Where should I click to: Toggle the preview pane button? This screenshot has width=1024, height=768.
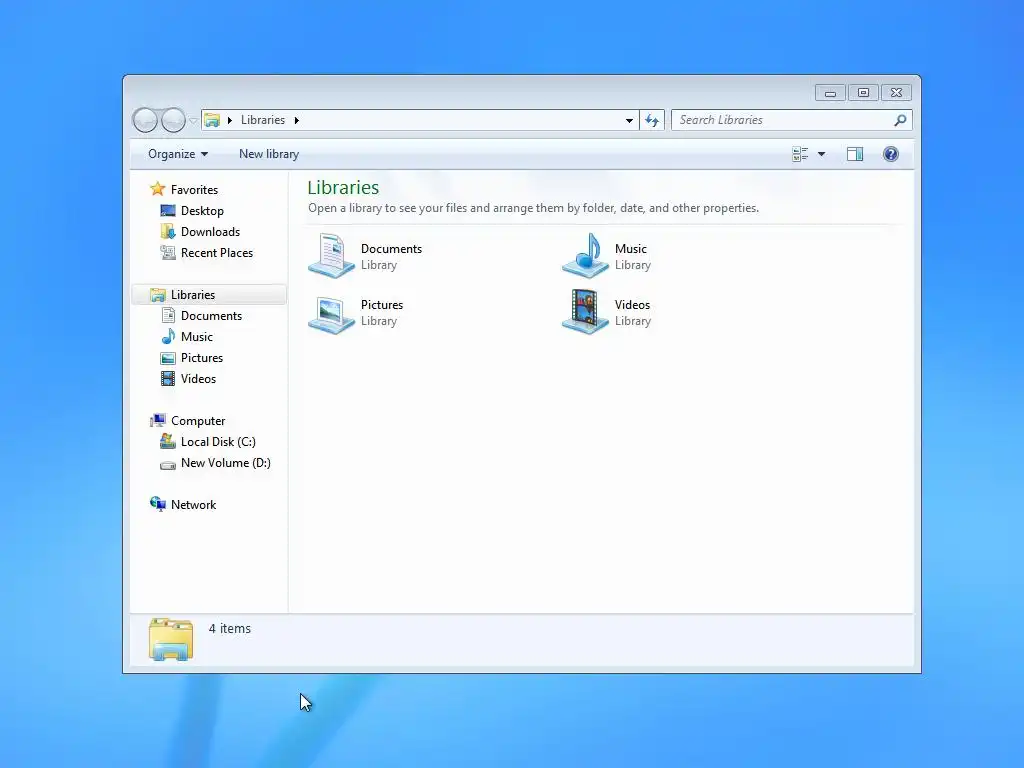[855, 154]
